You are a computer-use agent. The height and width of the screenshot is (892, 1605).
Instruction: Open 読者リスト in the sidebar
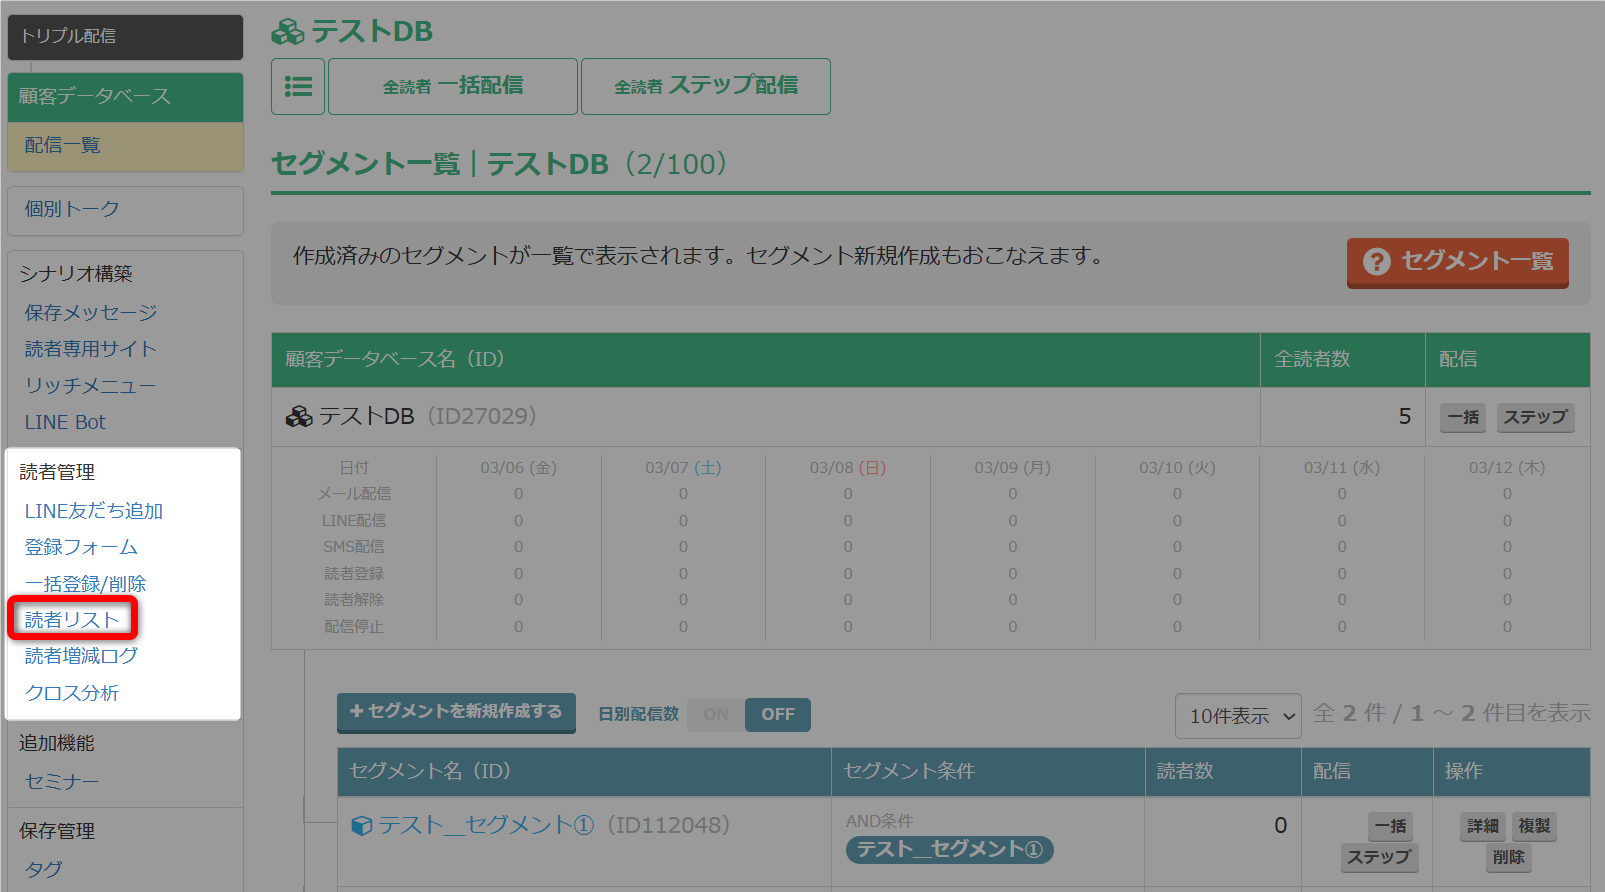72,620
